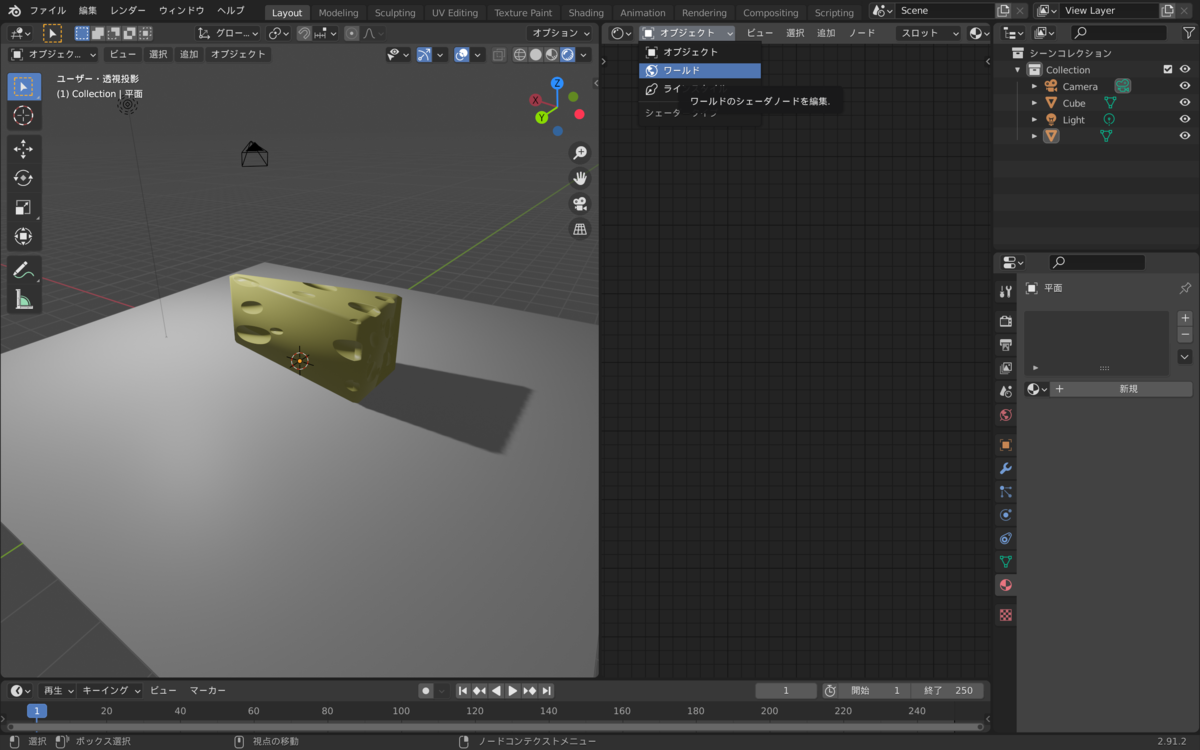Open the オプション dropdown in the viewport
This screenshot has height=750, width=1200.
click(x=560, y=33)
